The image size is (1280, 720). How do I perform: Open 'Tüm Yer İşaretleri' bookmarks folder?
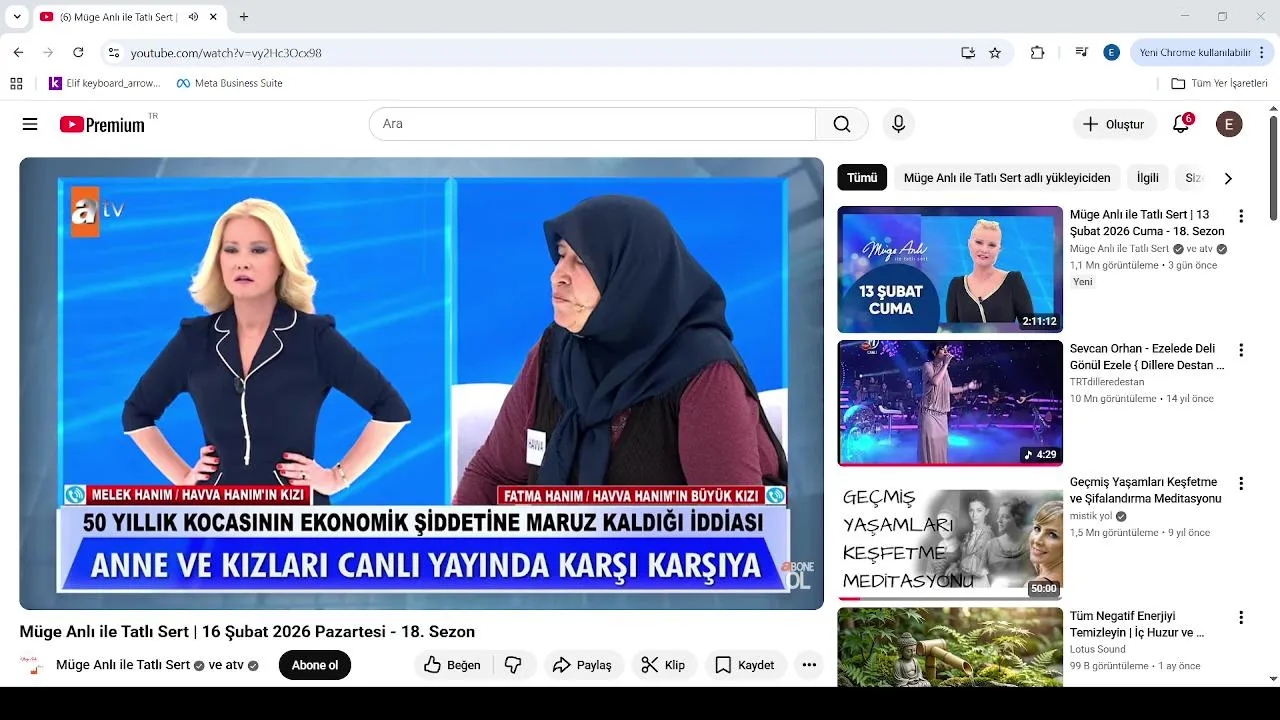coord(1219,83)
